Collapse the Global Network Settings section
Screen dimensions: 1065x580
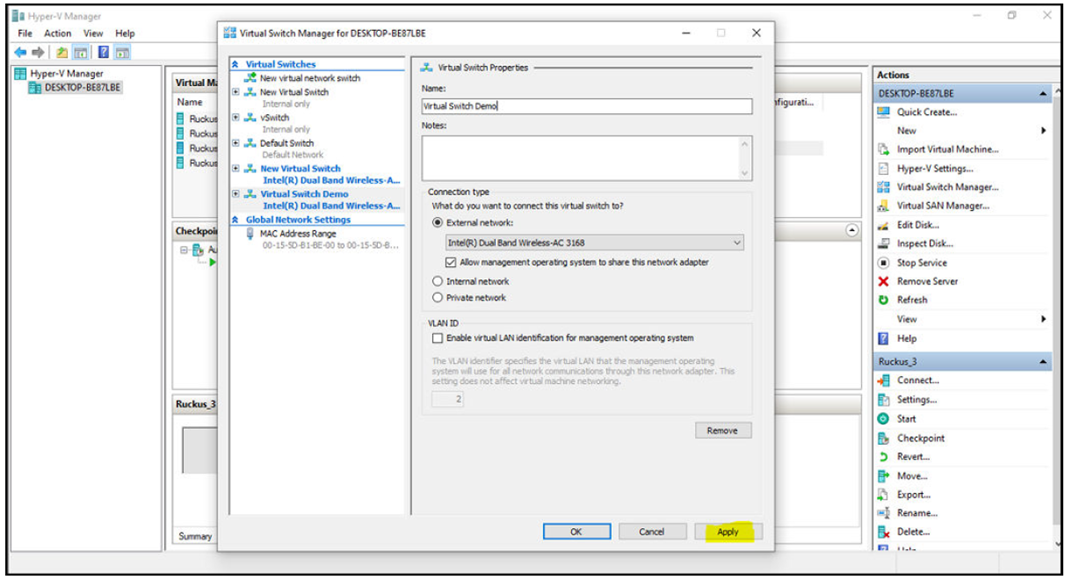(235, 220)
